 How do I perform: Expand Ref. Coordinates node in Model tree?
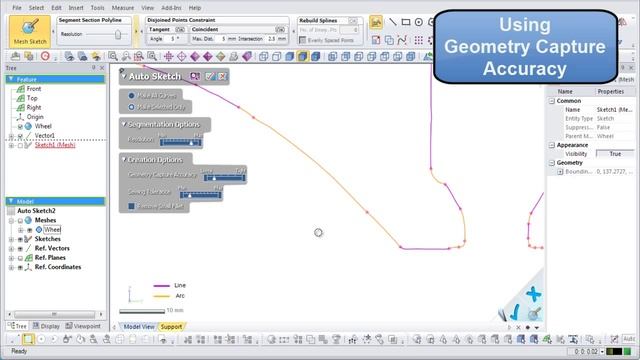(11, 267)
